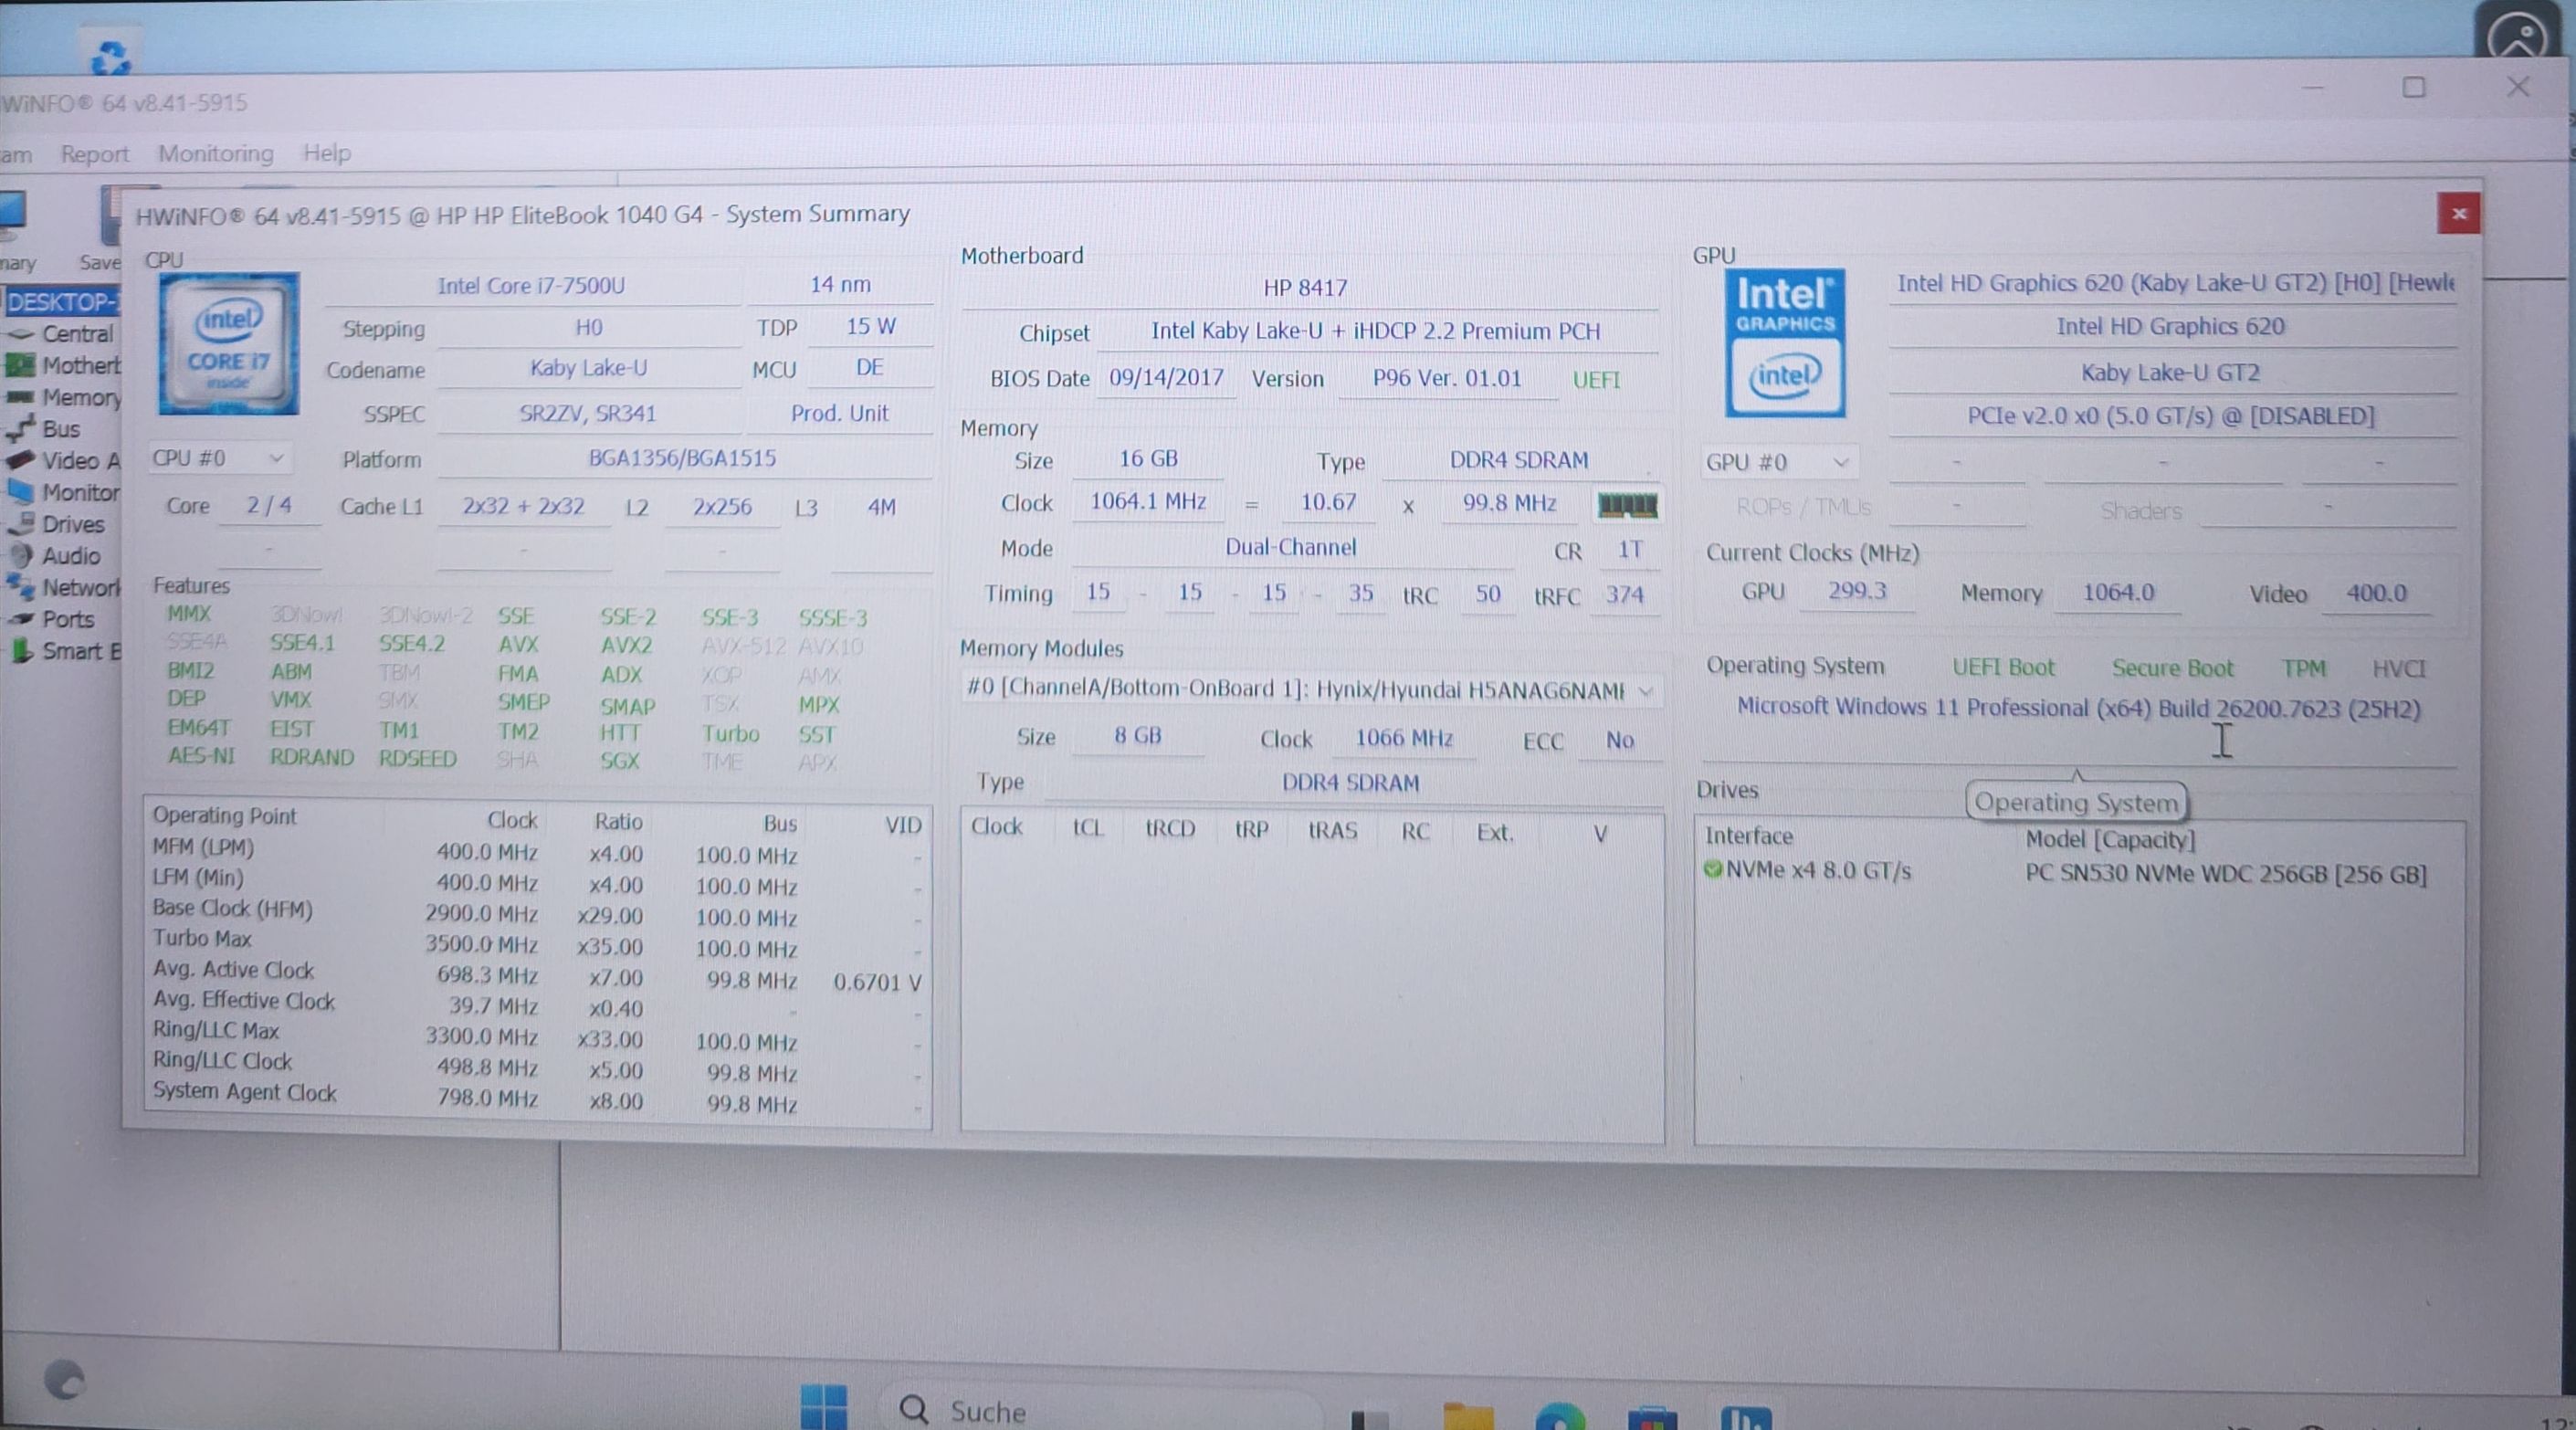Click the Smart Battery node icon
2576x1430 pixels.
coord(20,651)
